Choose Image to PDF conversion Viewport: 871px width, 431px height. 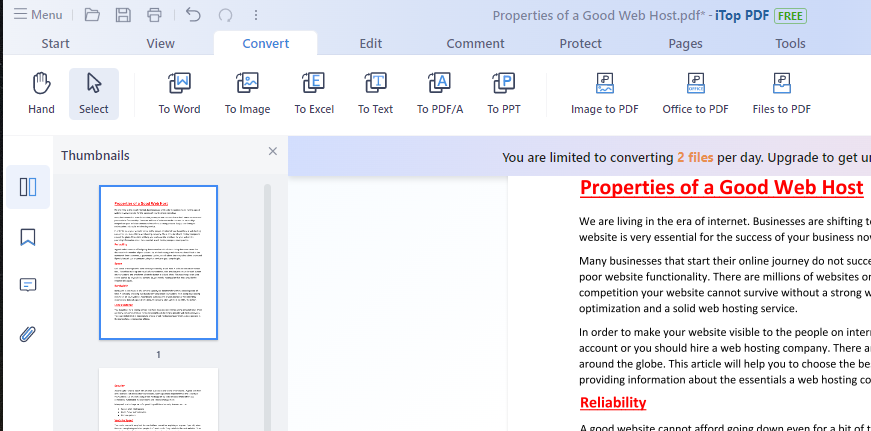[605, 93]
